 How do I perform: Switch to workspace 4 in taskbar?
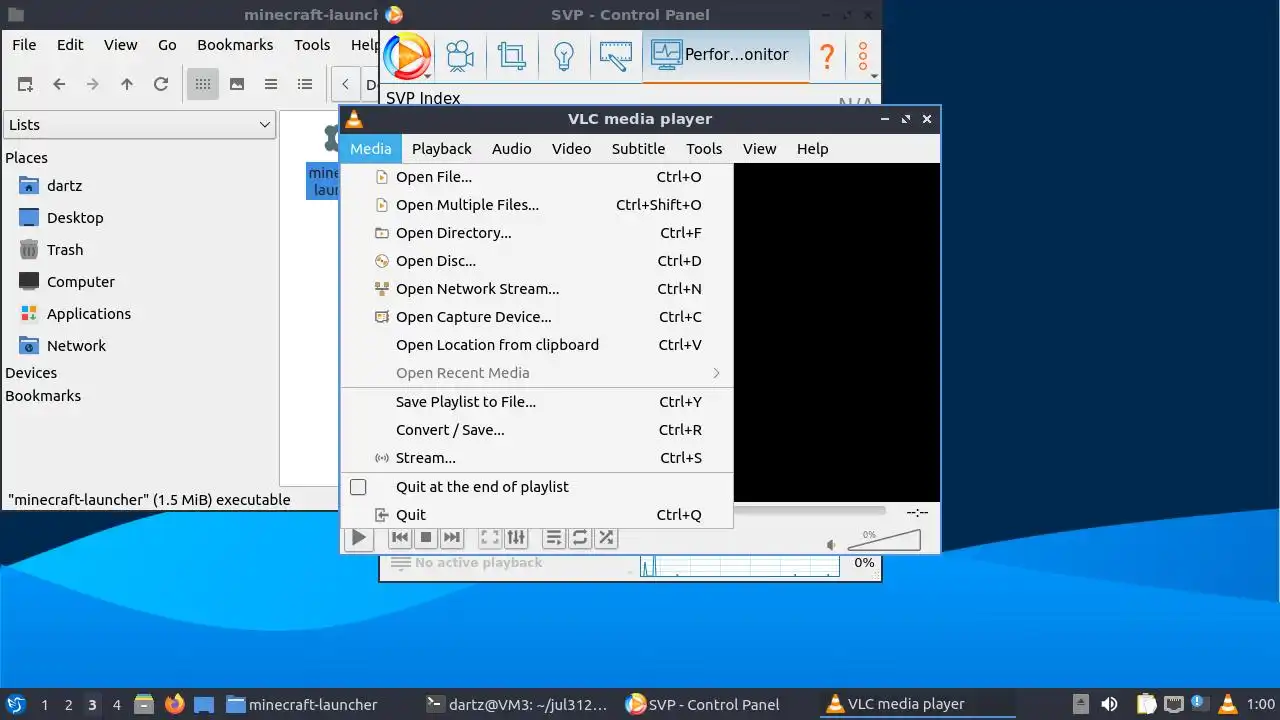click(x=116, y=705)
